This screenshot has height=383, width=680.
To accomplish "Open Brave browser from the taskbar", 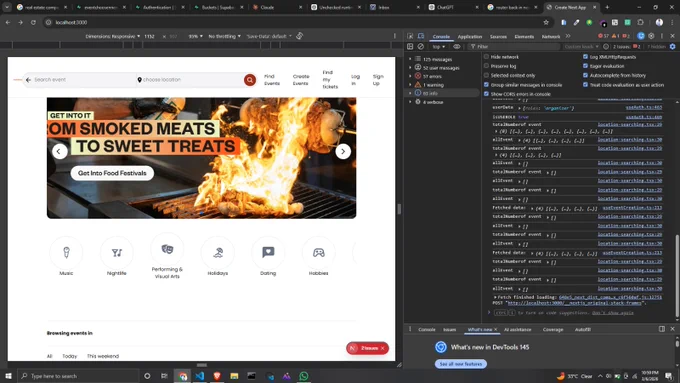I will (217, 376).
